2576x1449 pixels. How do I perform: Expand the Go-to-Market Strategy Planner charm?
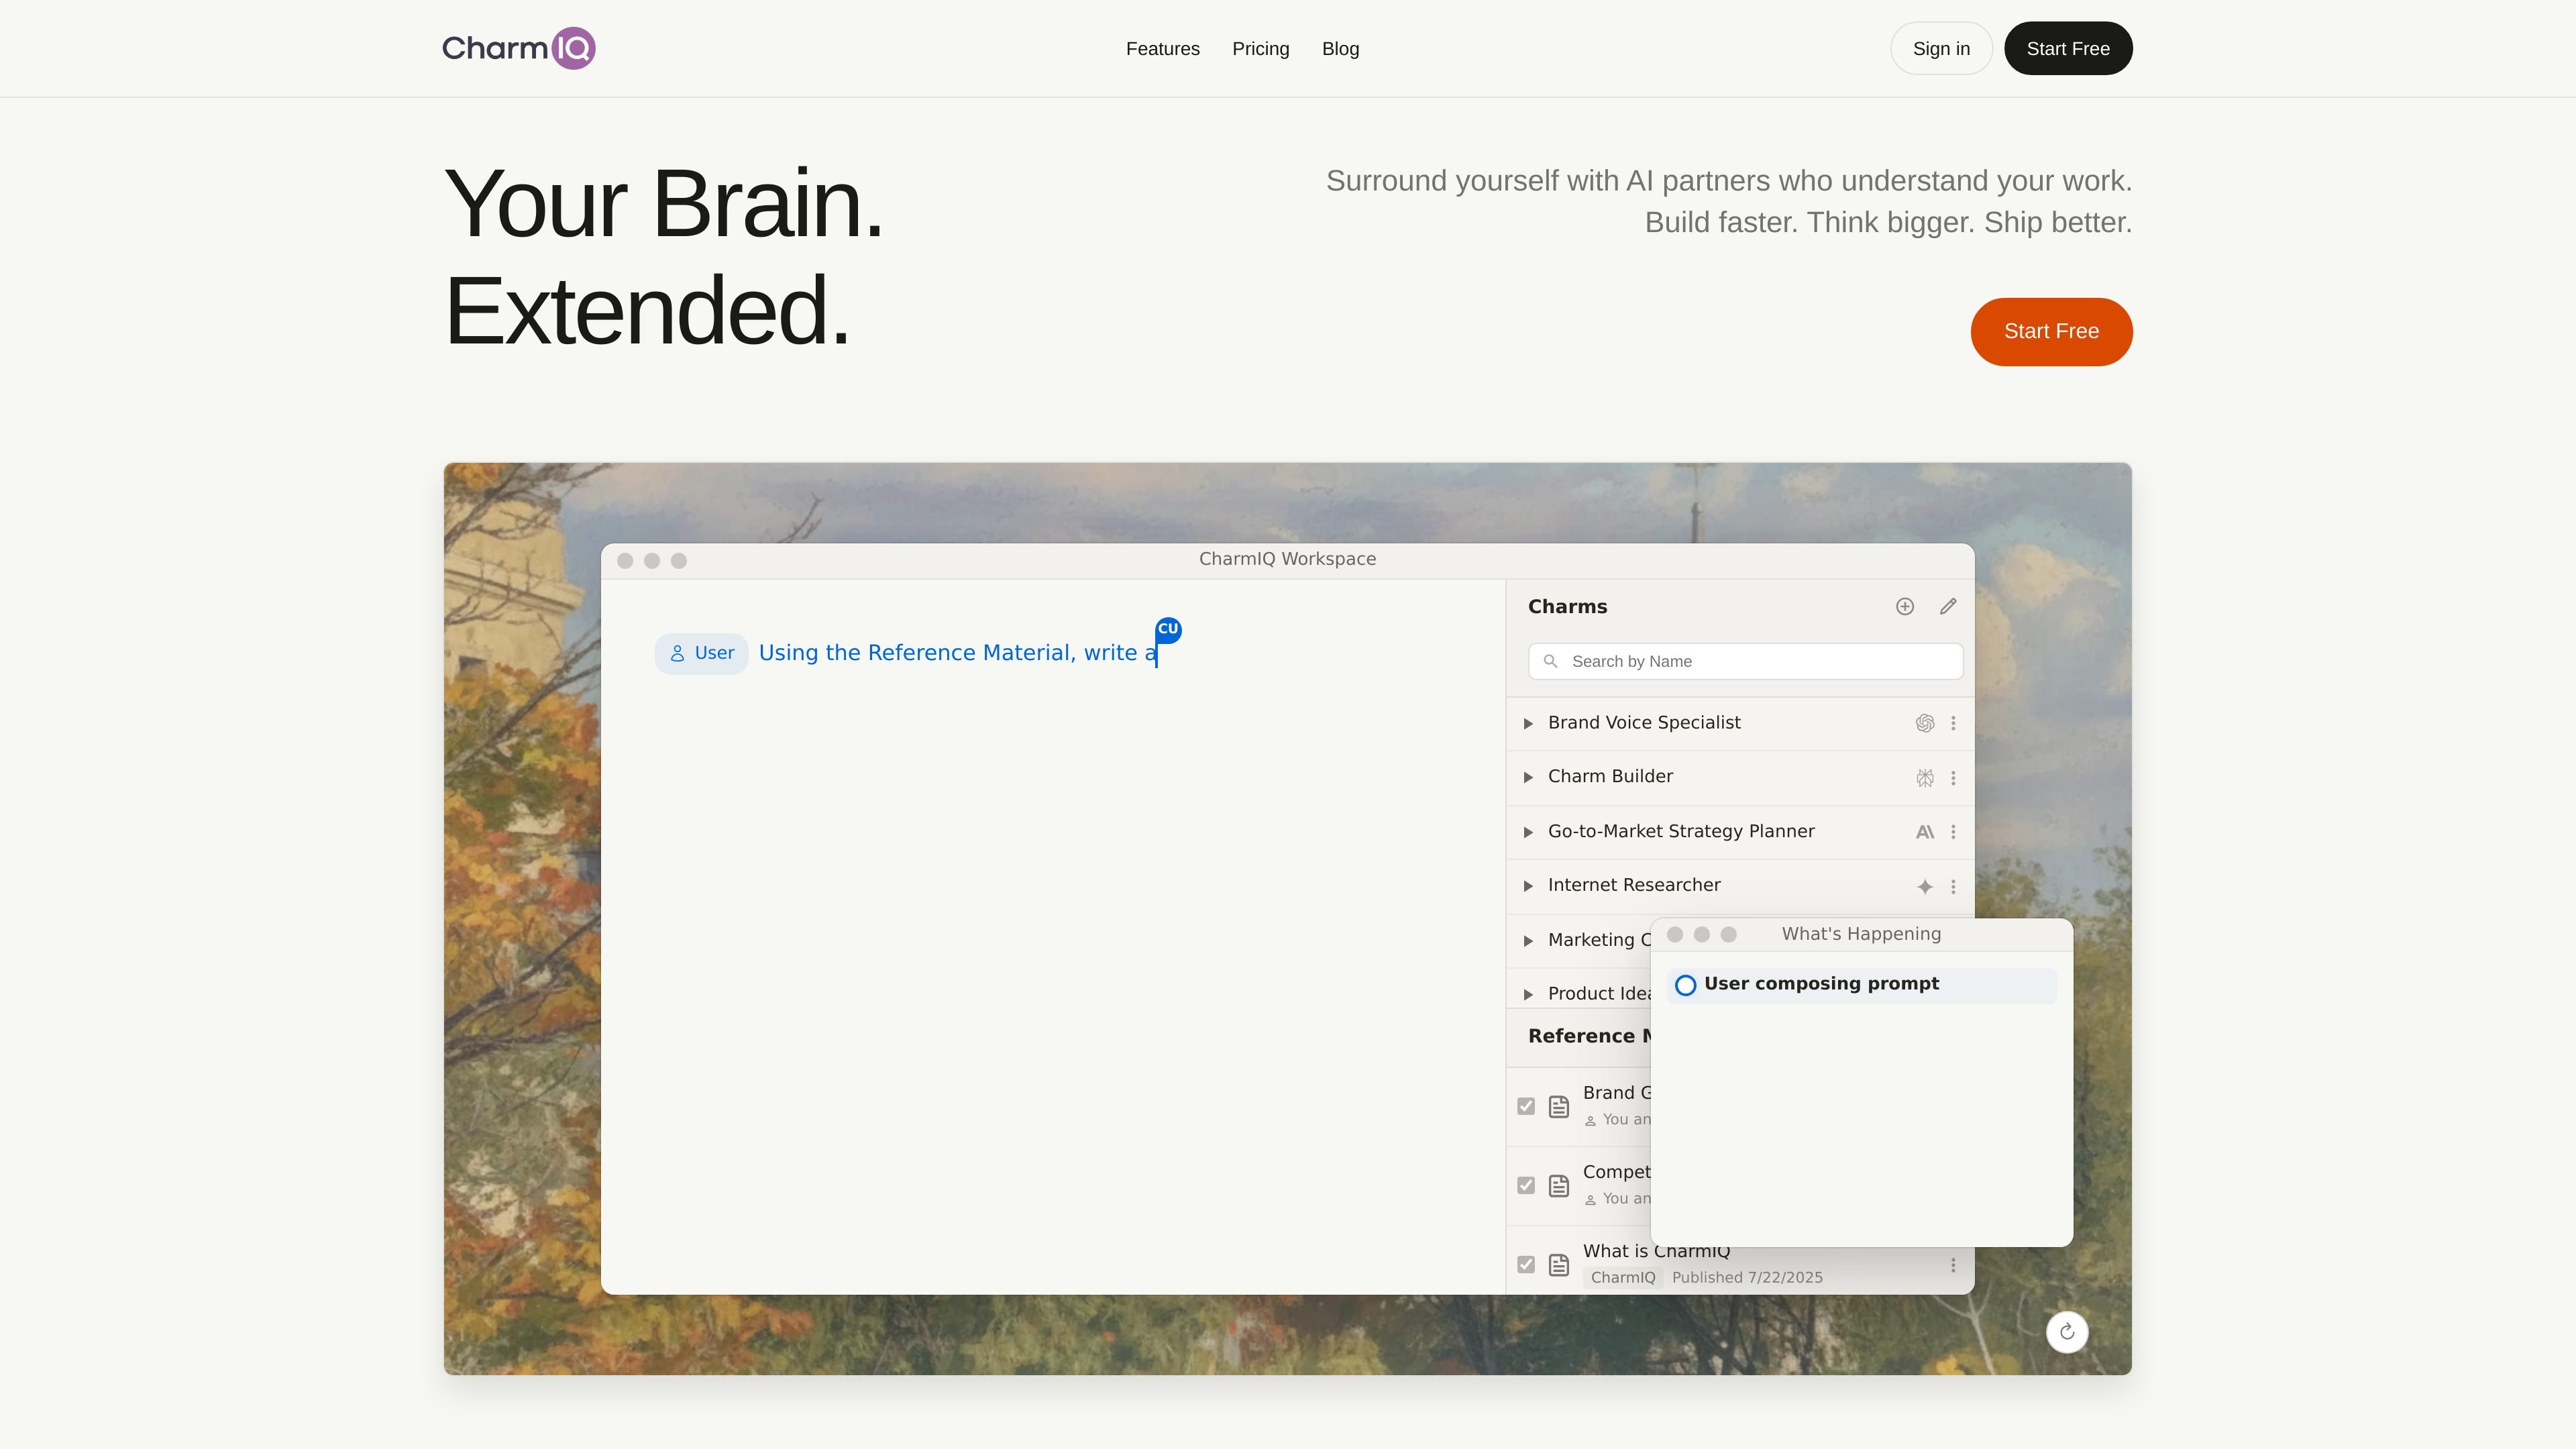point(1528,832)
